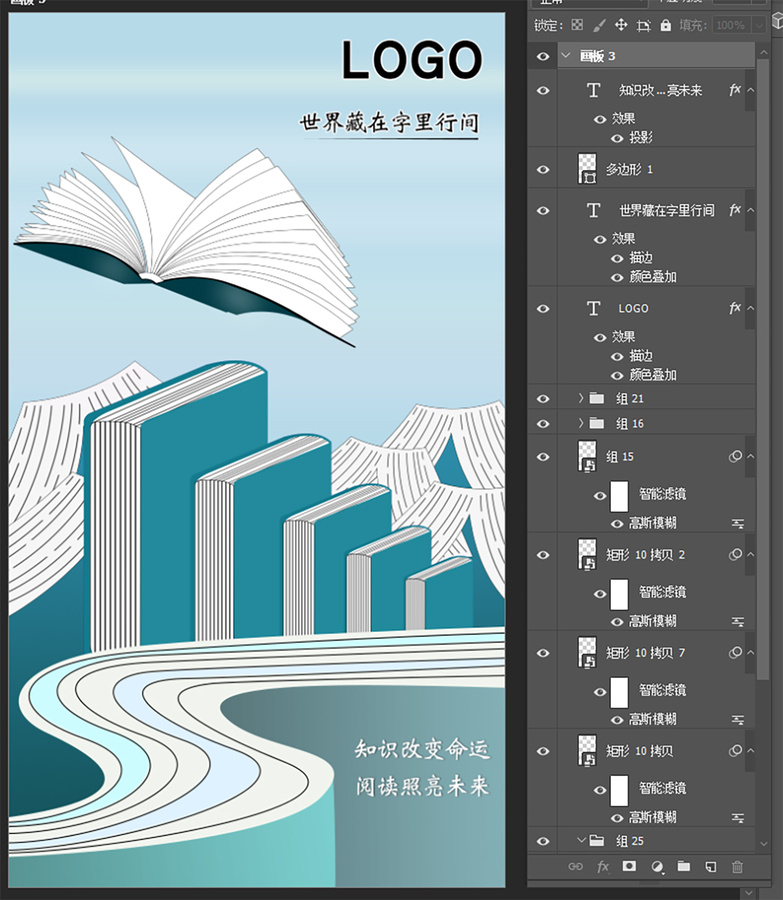Viewport: 783px width, 900px height.
Task: Click smart filter mask thumbnail of 组 15
Action: 619,496
